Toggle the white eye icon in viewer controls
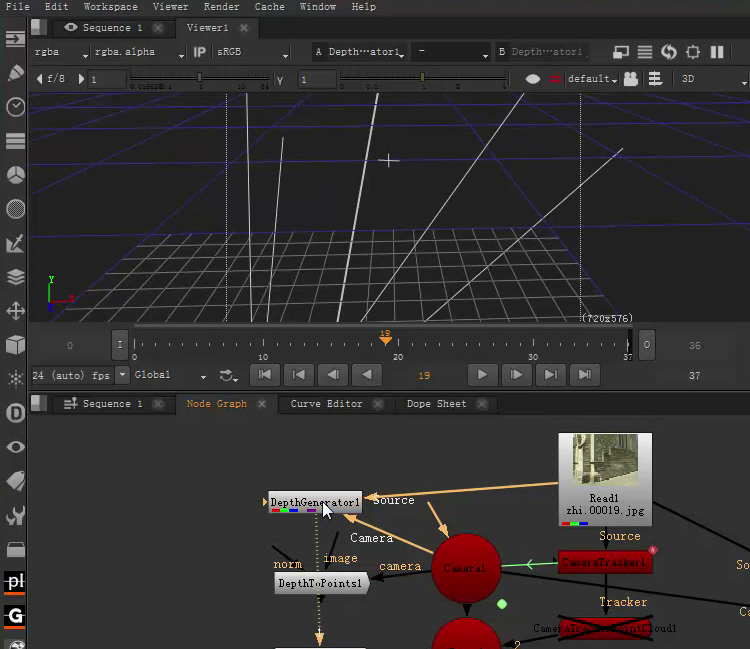Screen dimensions: 750x649 [533, 79]
